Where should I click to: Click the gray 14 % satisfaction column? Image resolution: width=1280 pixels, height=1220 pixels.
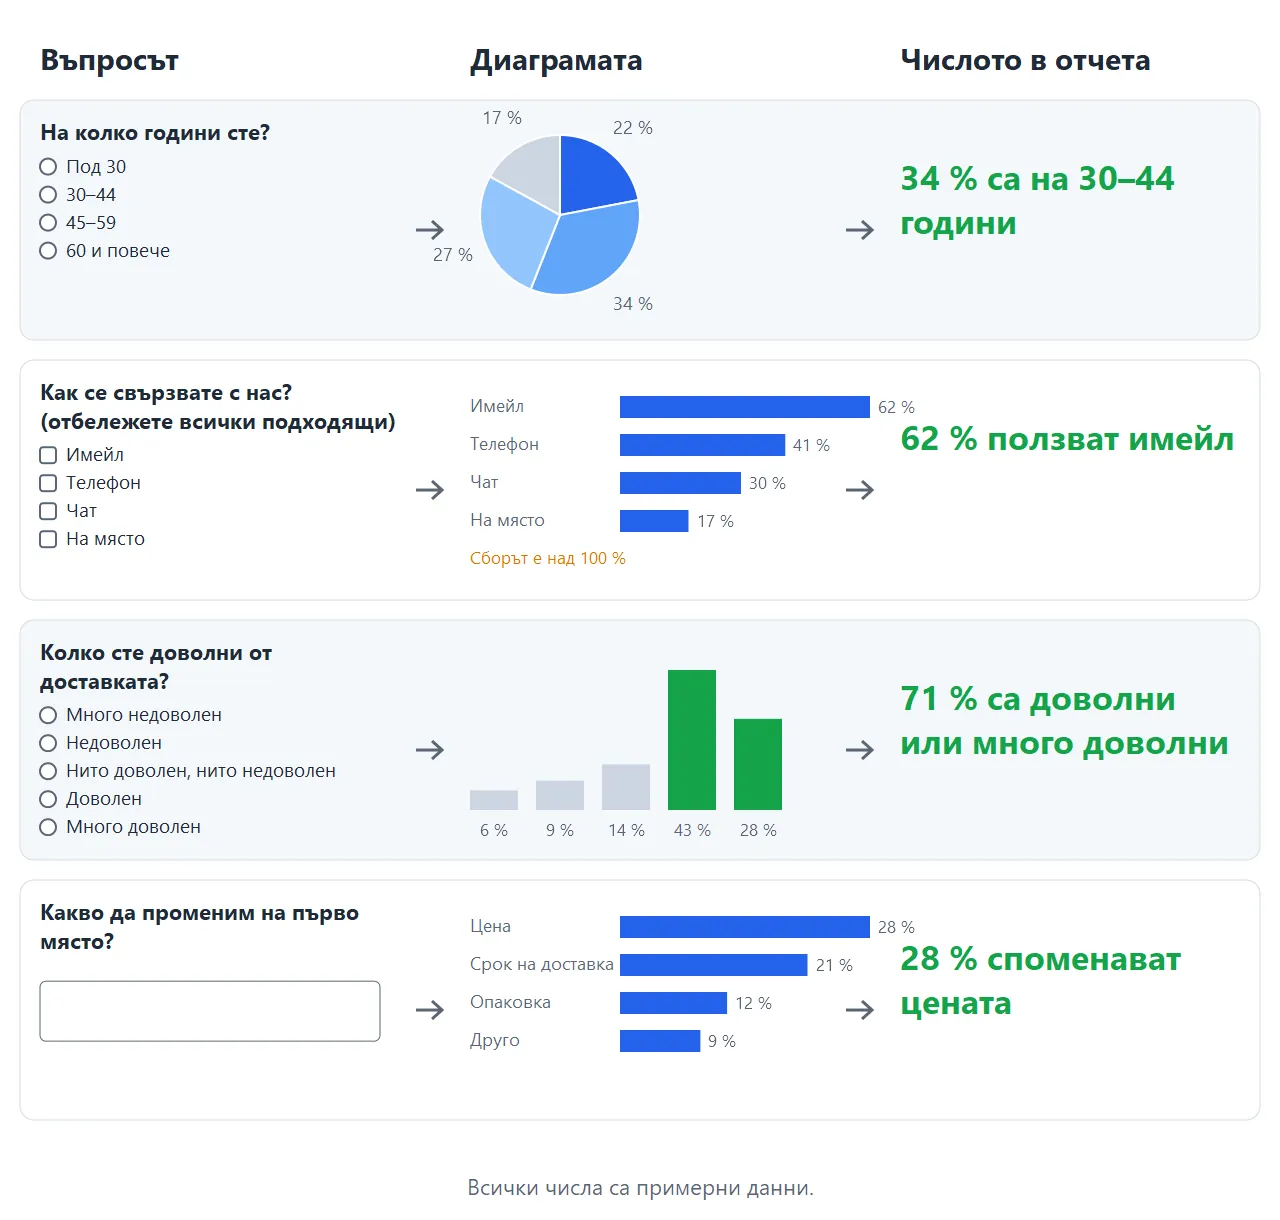(x=626, y=787)
